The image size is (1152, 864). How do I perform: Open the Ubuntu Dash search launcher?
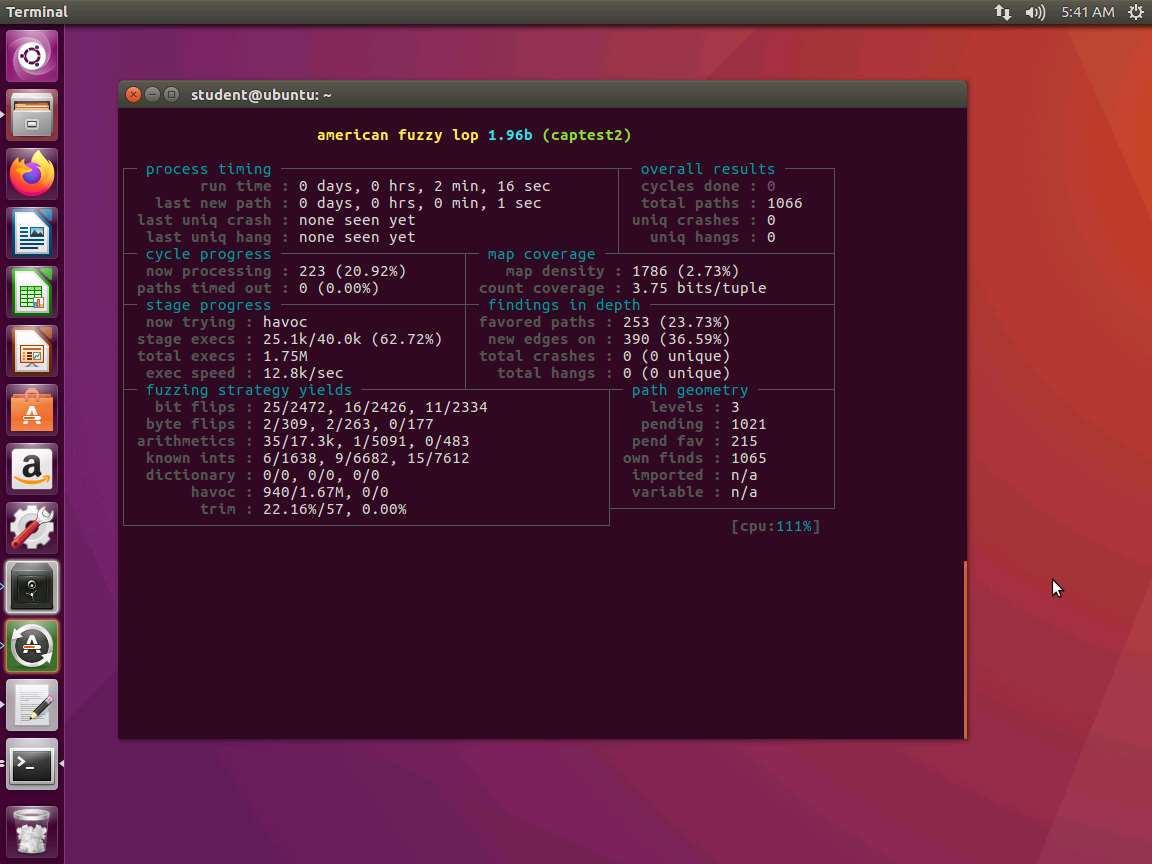coord(32,56)
